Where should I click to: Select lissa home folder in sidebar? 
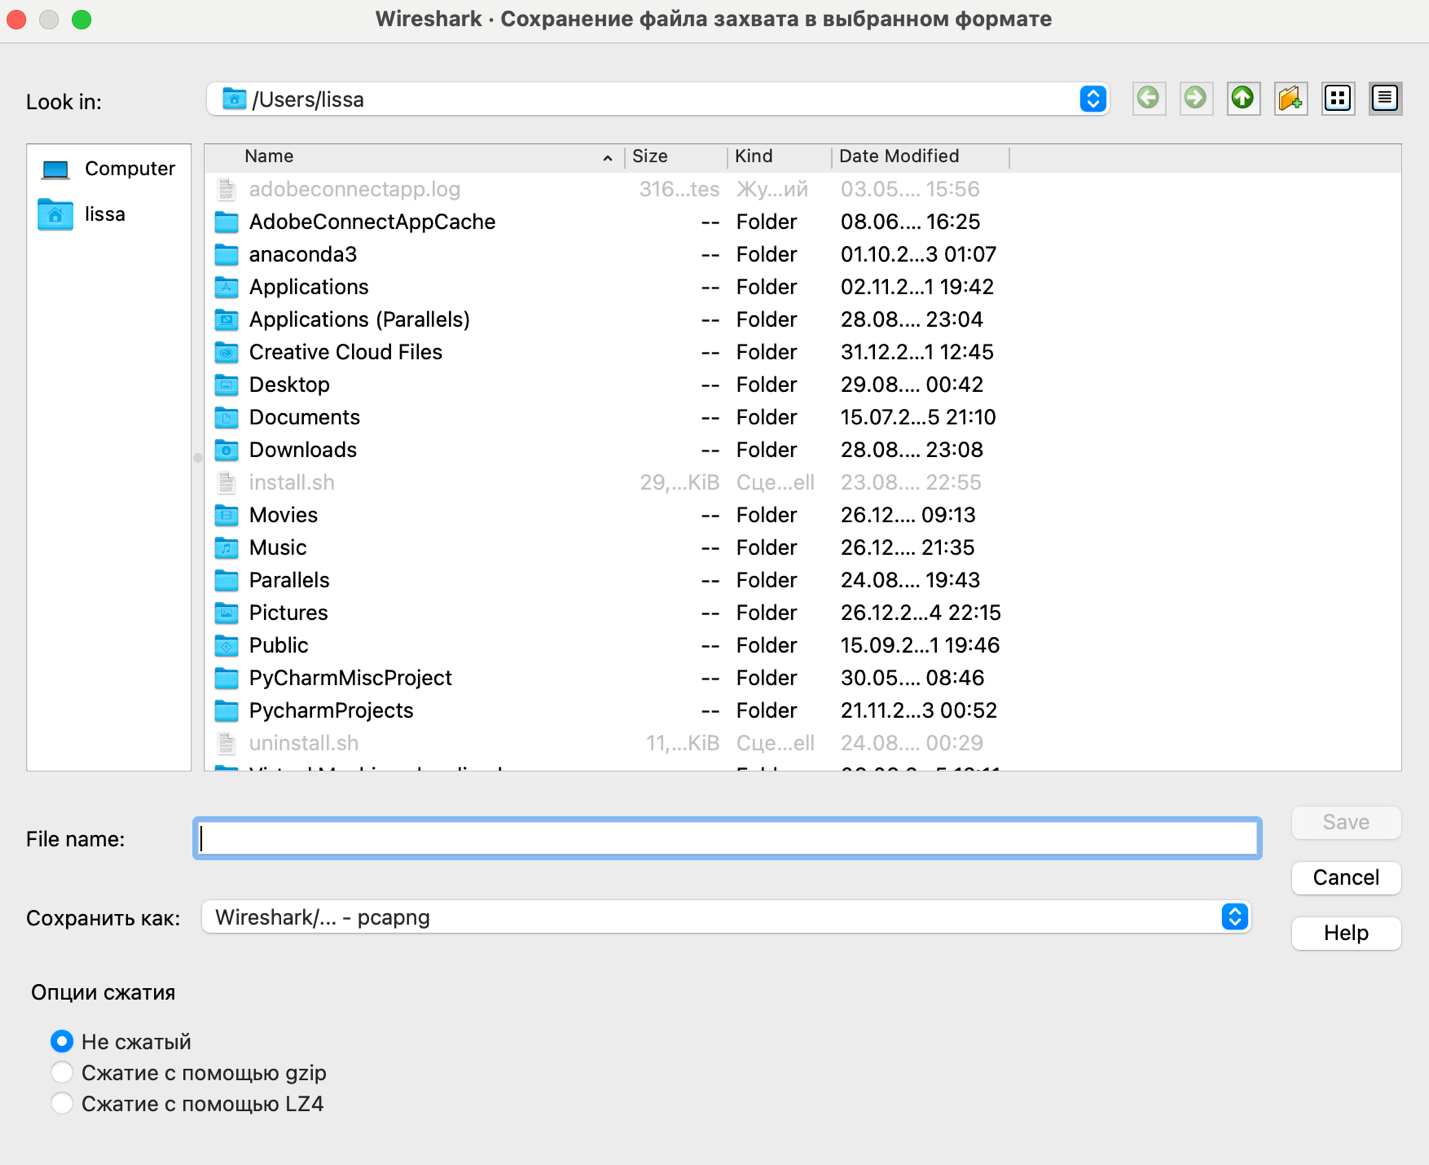[104, 214]
